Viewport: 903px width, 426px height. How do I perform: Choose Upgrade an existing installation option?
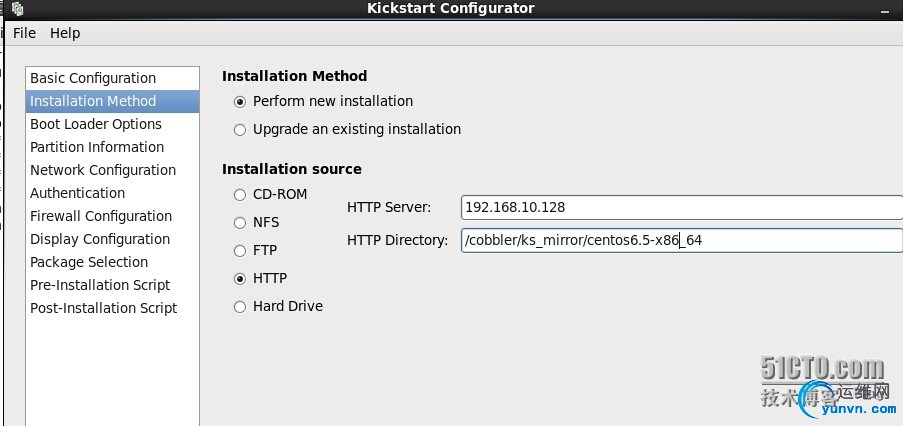tap(239, 130)
